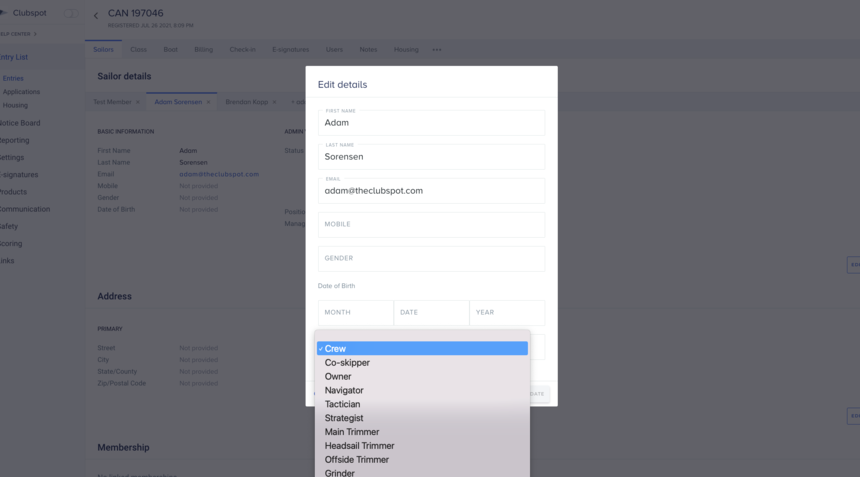Open the Notes tab
The image size is (860, 477).
point(368,49)
